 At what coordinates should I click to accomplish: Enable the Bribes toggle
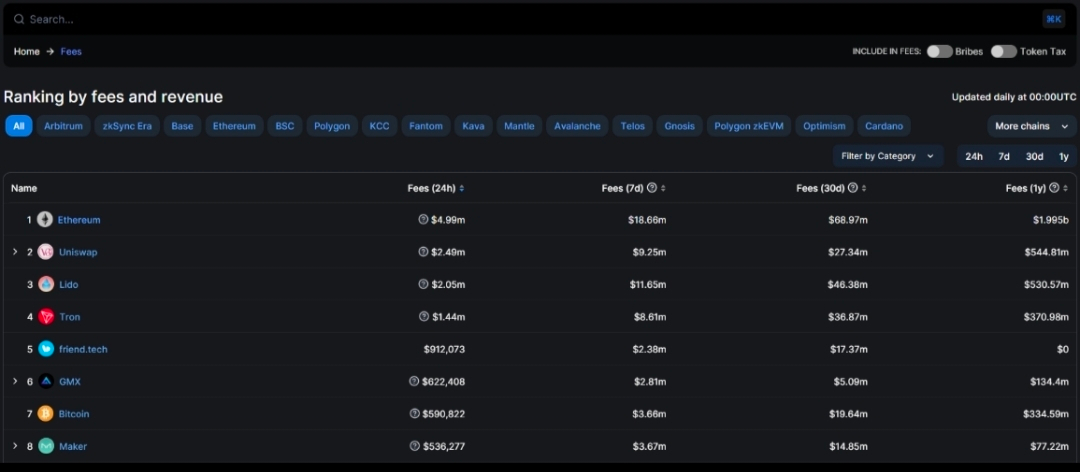939,51
